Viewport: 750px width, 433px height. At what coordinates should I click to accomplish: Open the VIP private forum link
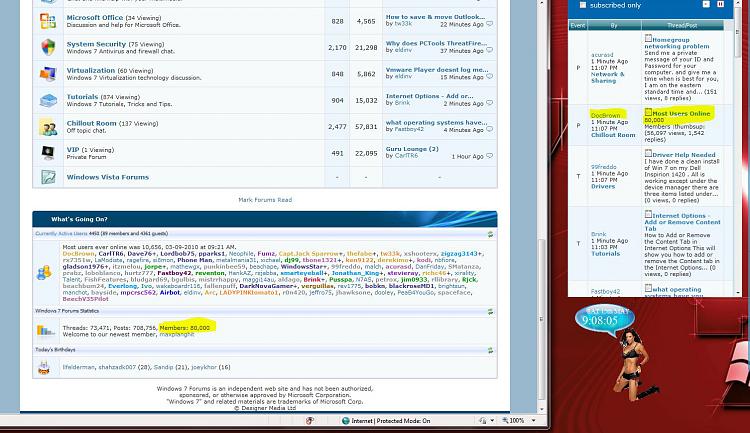[73, 149]
